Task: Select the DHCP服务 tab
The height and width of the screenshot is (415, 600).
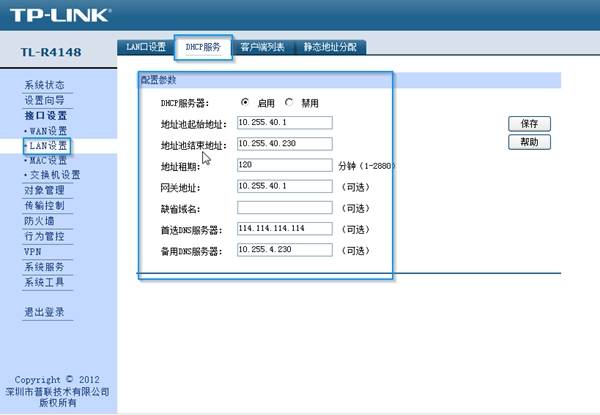Action: tap(203, 47)
